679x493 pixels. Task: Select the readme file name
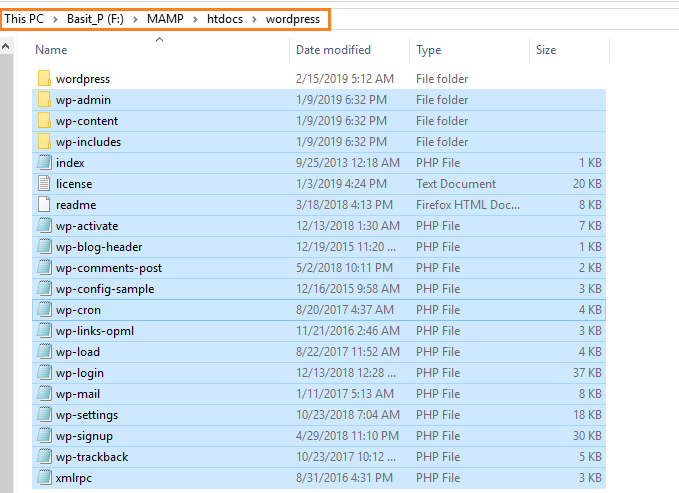[x=76, y=205]
